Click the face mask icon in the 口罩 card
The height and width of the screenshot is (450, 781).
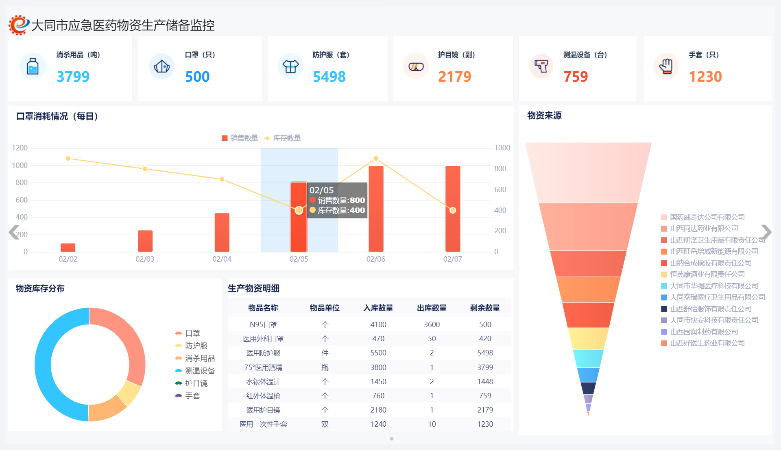click(x=161, y=68)
